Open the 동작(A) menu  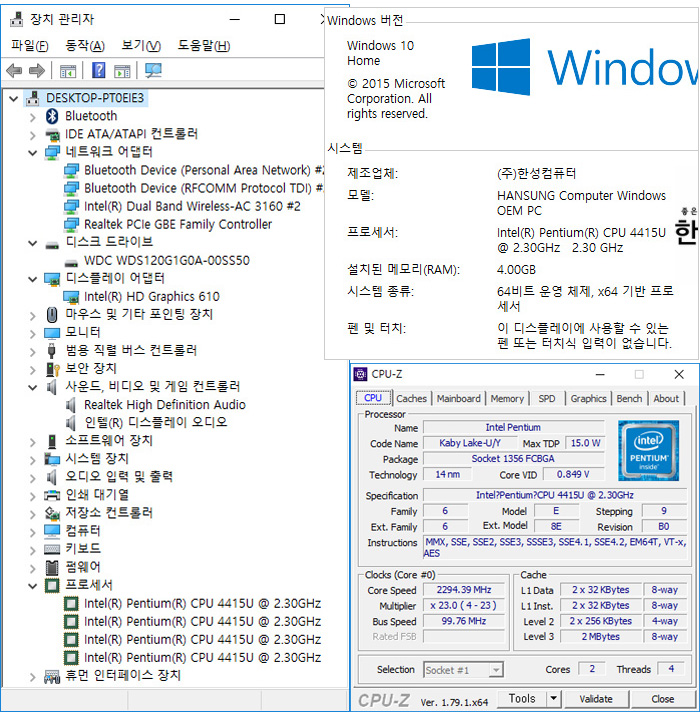tap(84, 45)
